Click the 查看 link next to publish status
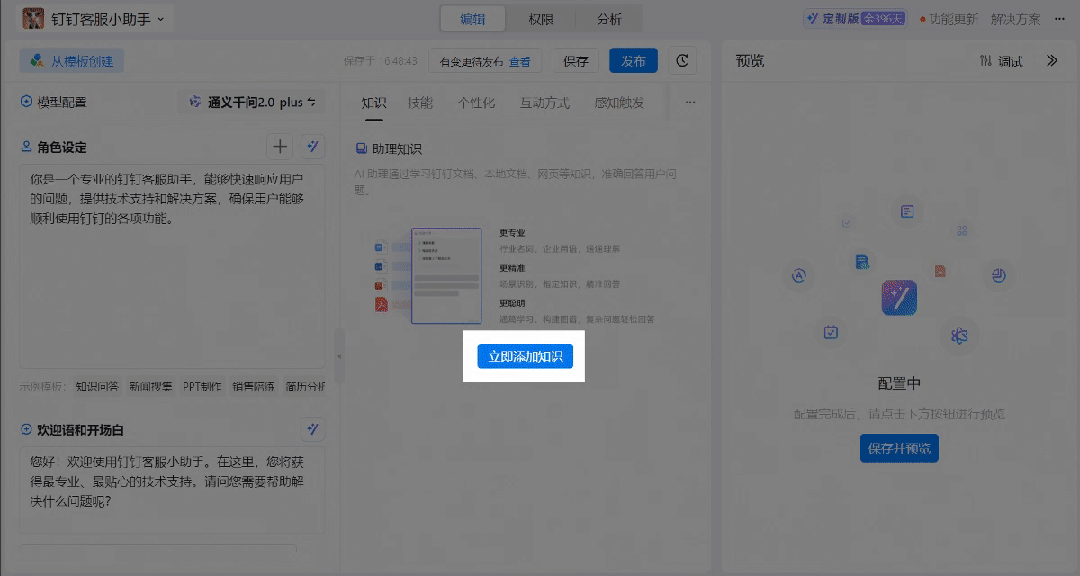This screenshot has width=1080, height=576. (519, 61)
